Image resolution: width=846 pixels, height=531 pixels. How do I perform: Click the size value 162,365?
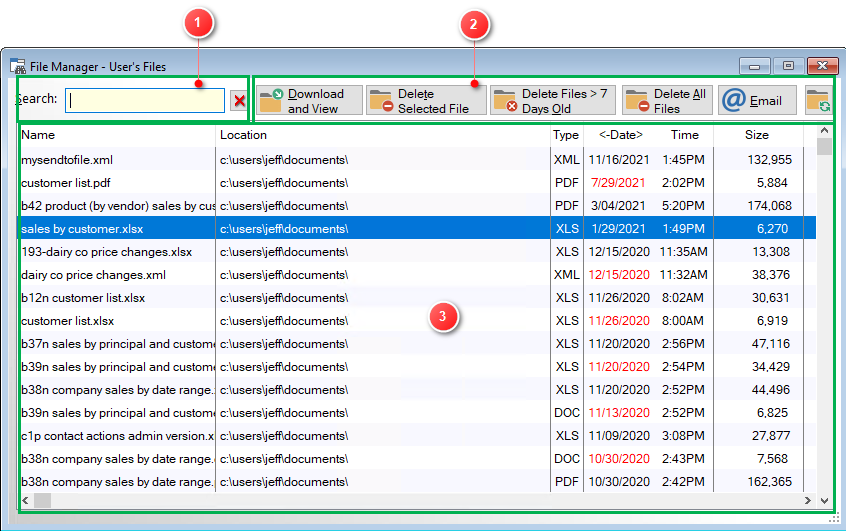pos(769,482)
